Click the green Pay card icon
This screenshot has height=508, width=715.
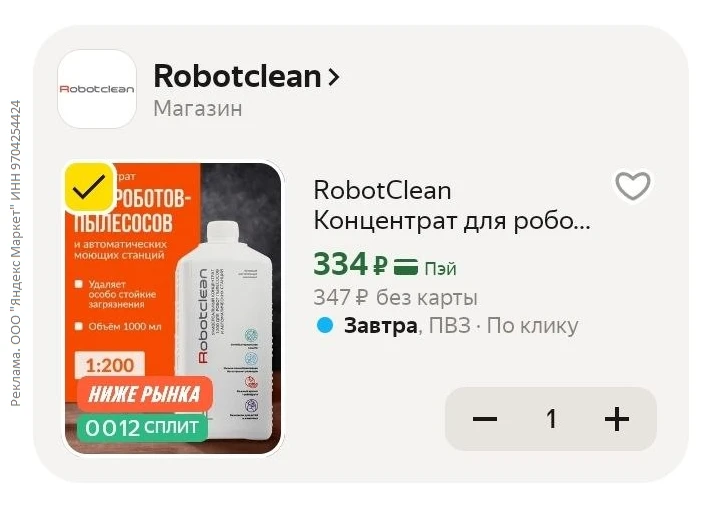click(x=406, y=267)
